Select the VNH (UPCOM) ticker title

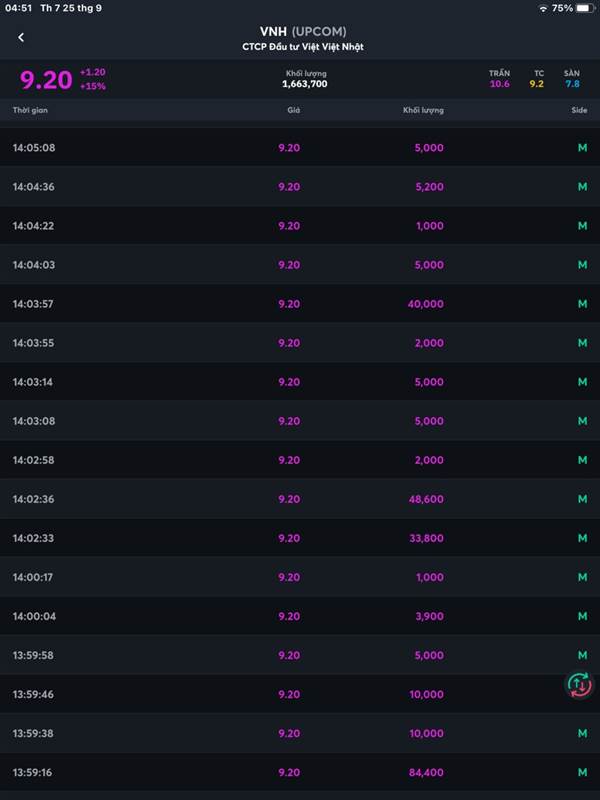(303, 32)
